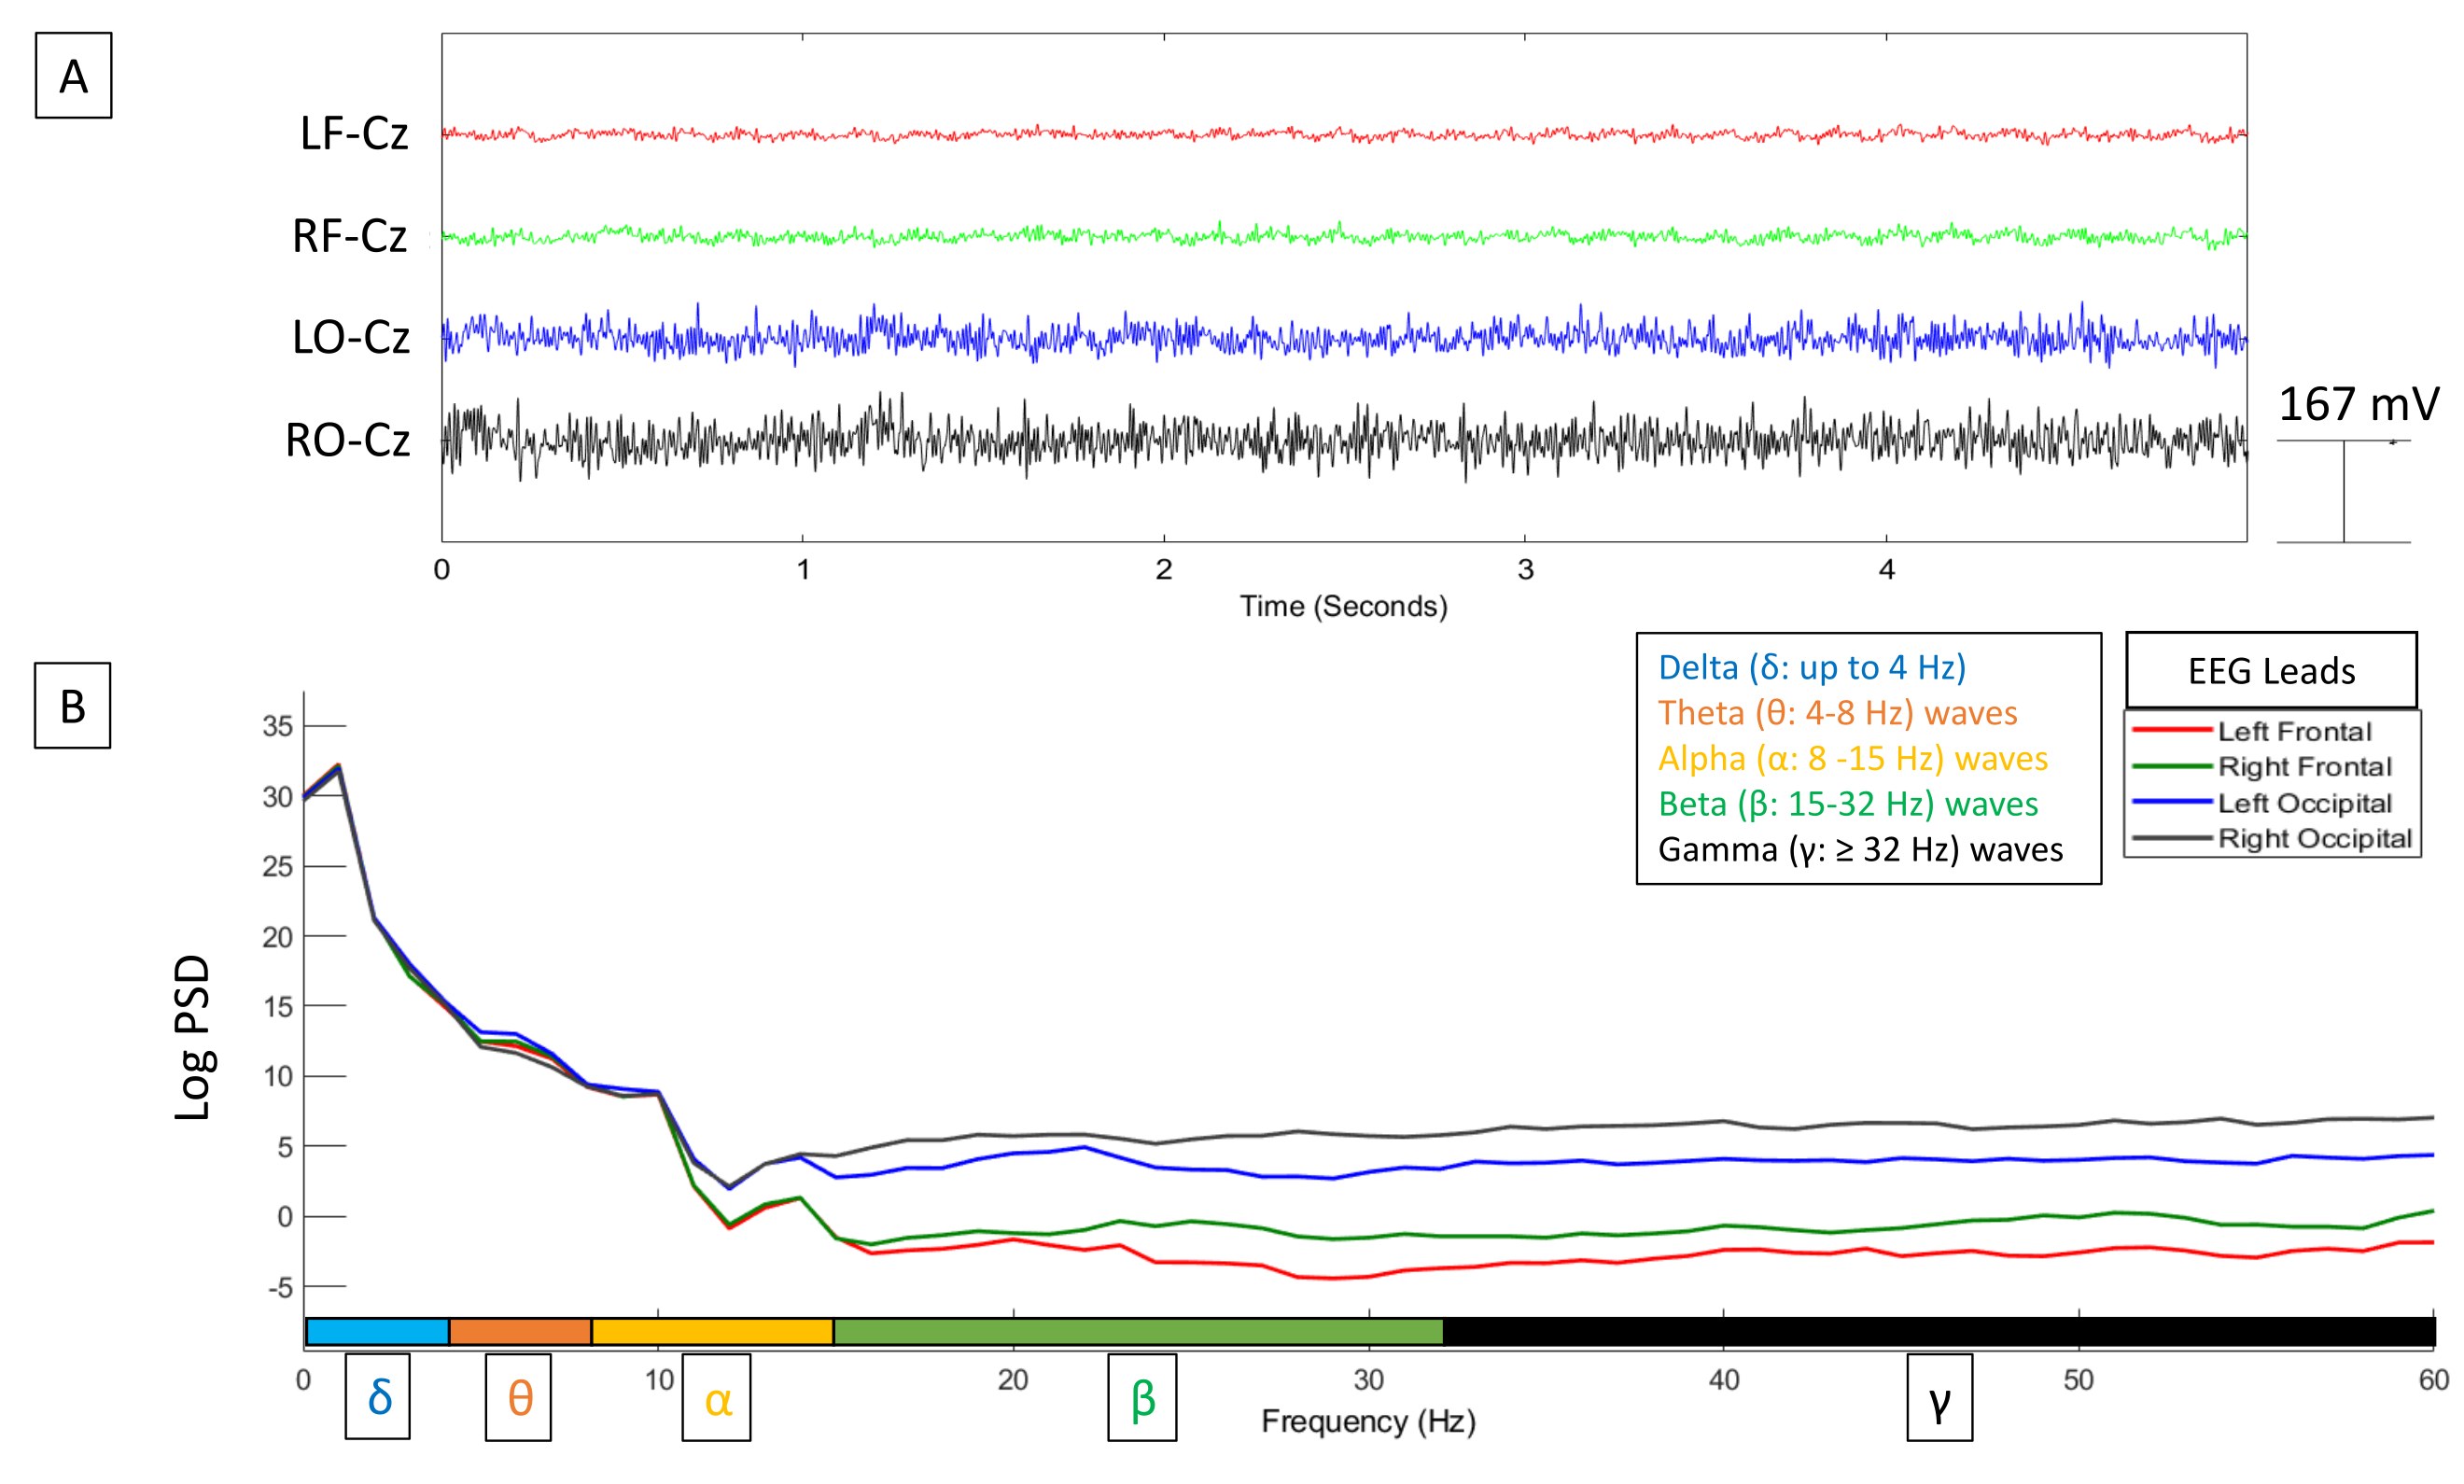The width and height of the screenshot is (2464, 1484).
Task: Click the black gamma band segment
Action: (x=1938, y=1331)
